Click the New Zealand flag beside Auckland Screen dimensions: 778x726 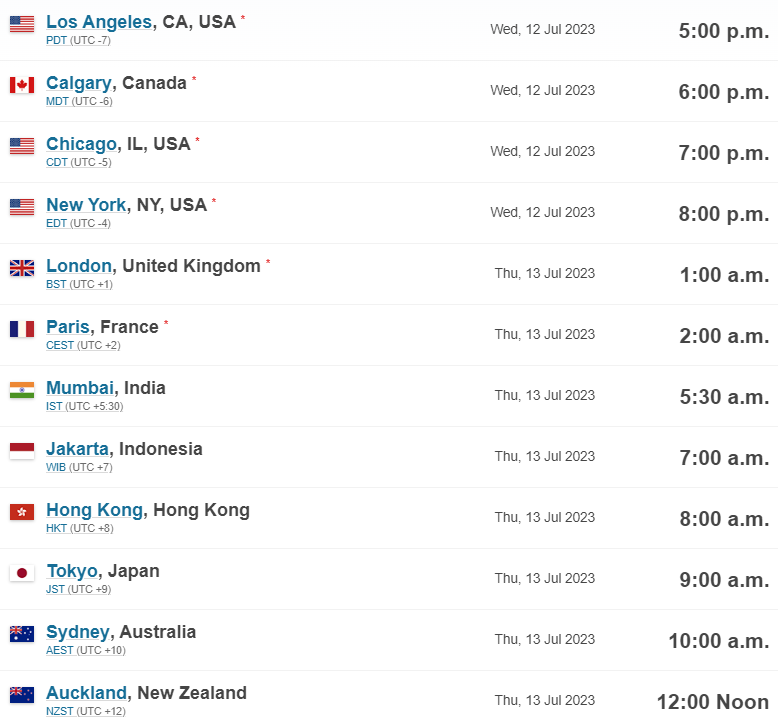coord(22,695)
